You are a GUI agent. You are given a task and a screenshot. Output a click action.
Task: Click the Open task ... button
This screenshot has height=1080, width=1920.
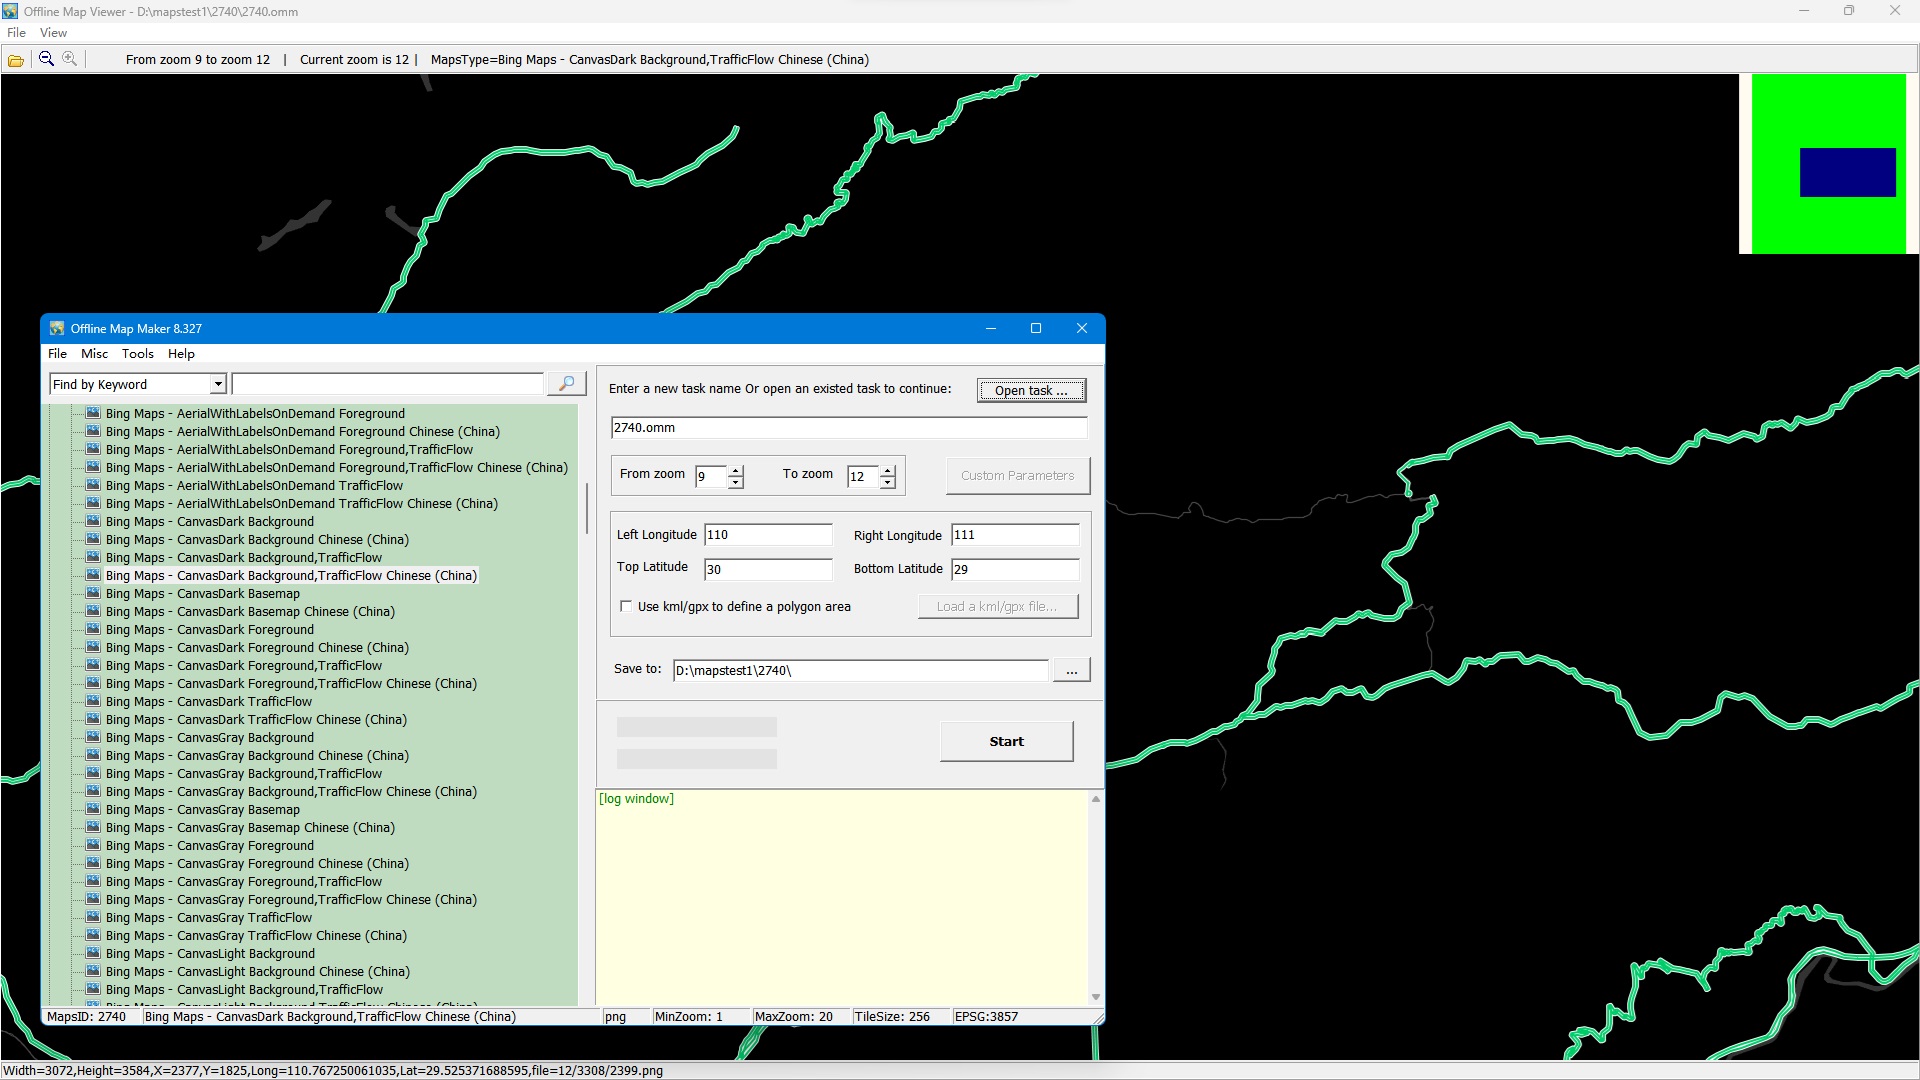pyautogui.click(x=1031, y=390)
